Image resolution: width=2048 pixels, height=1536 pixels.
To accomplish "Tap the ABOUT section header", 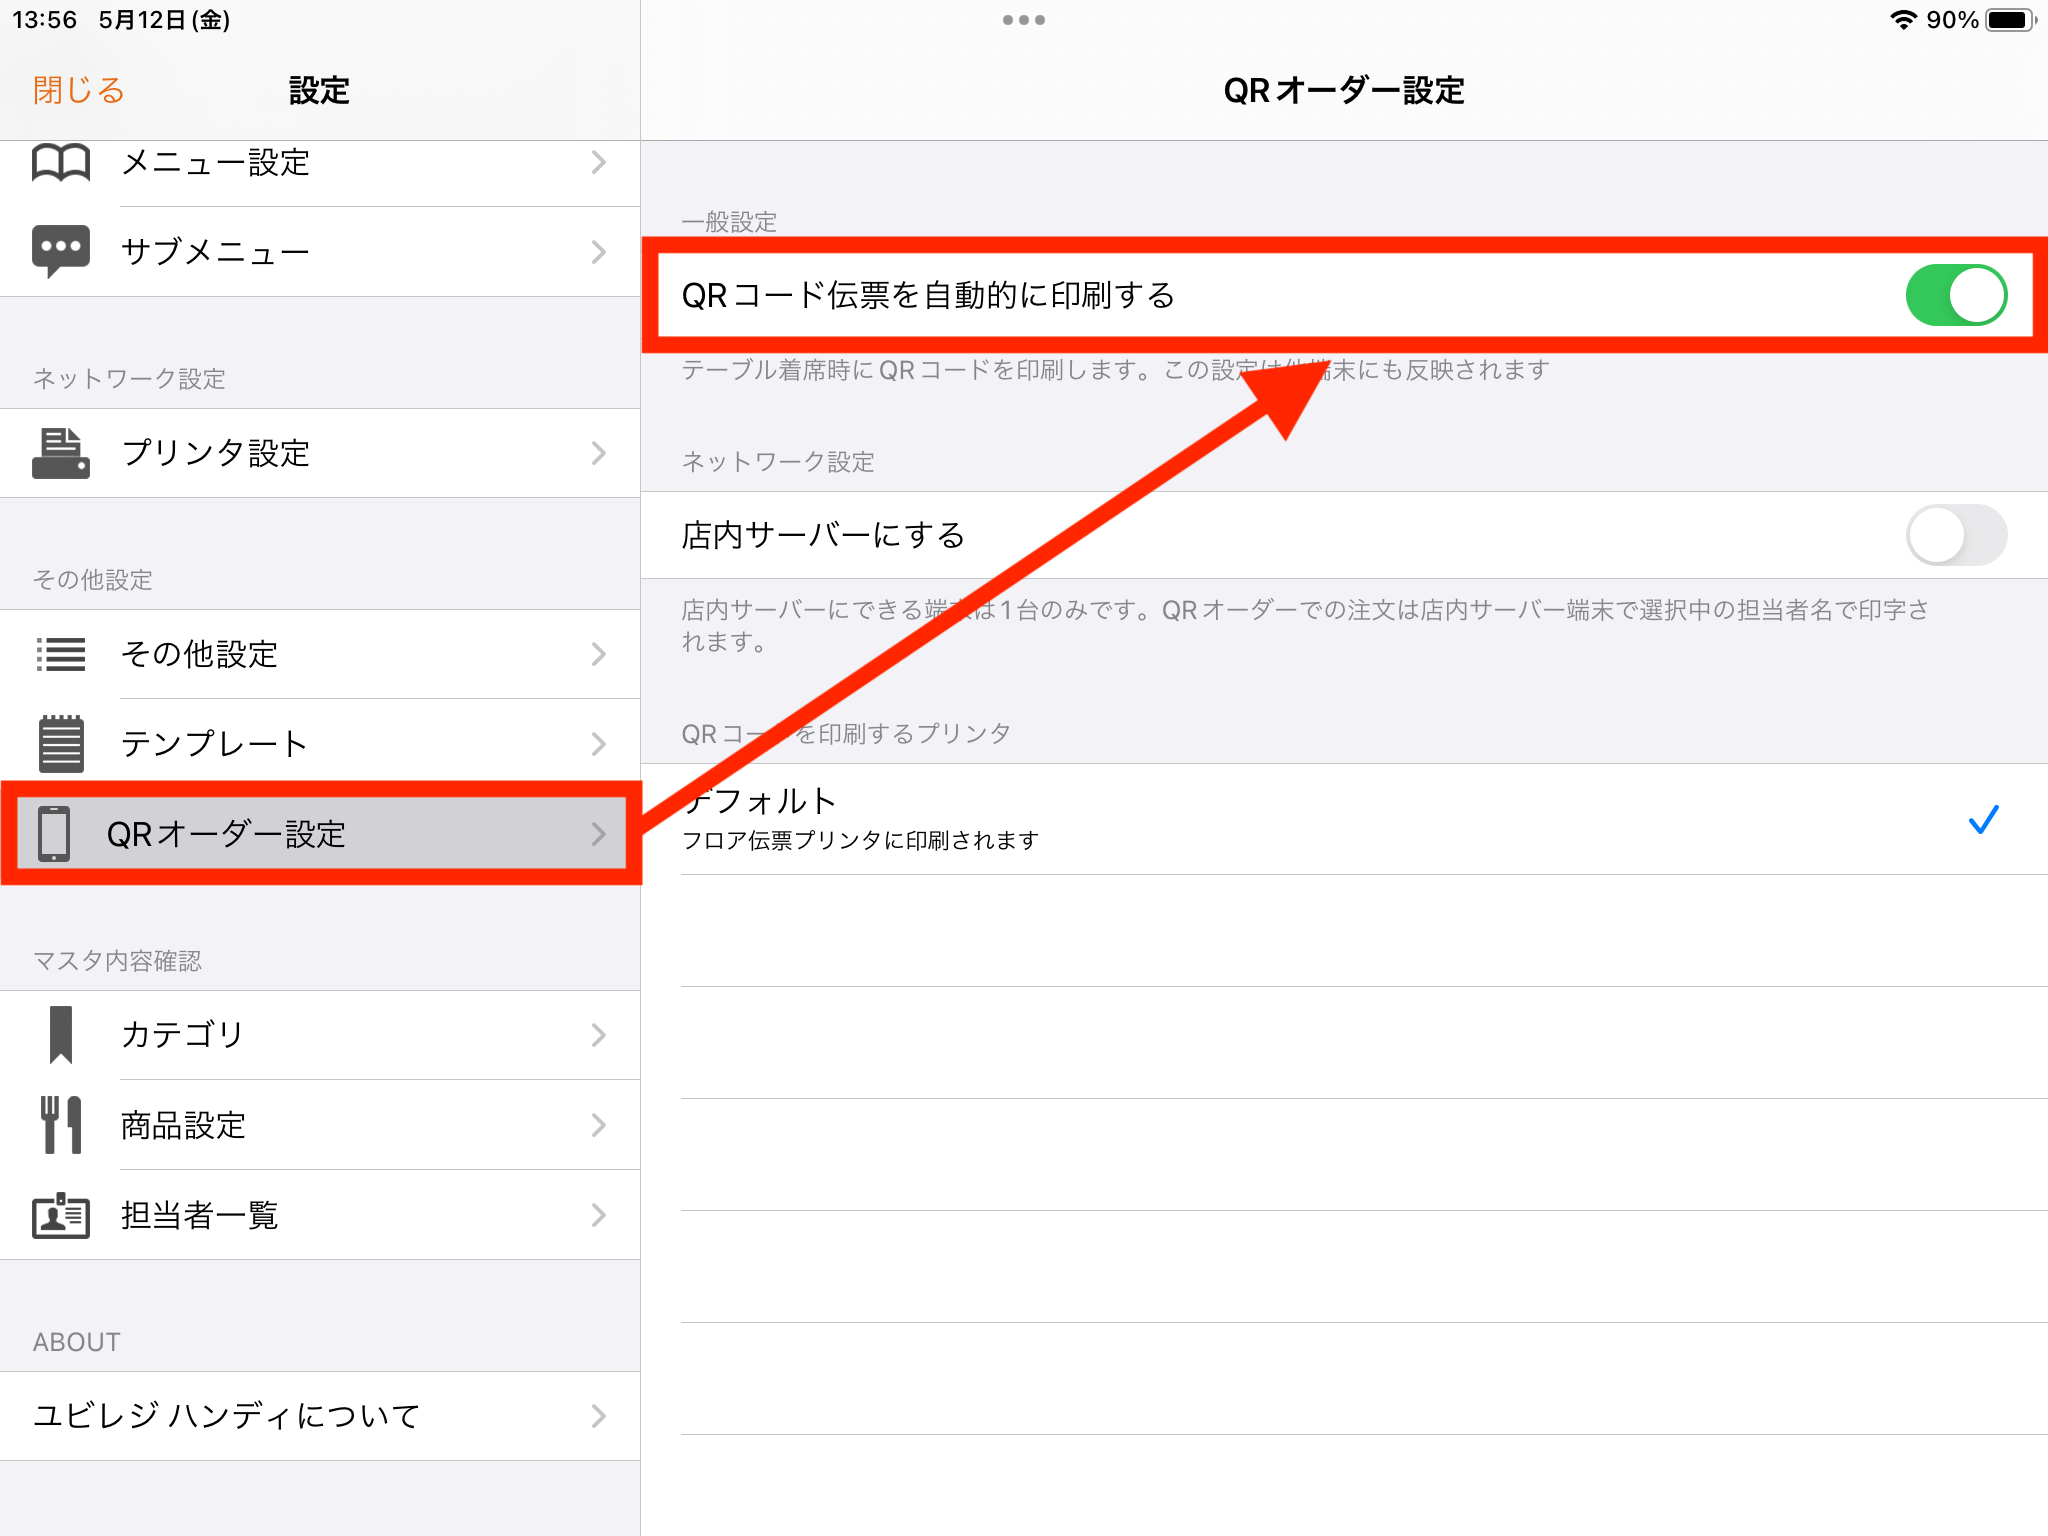I will tap(76, 1342).
